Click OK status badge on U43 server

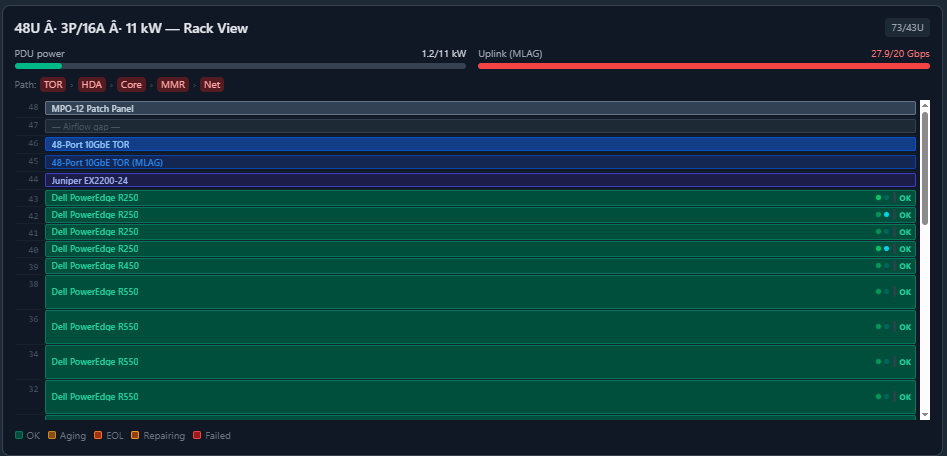click(x=905, y=198)
